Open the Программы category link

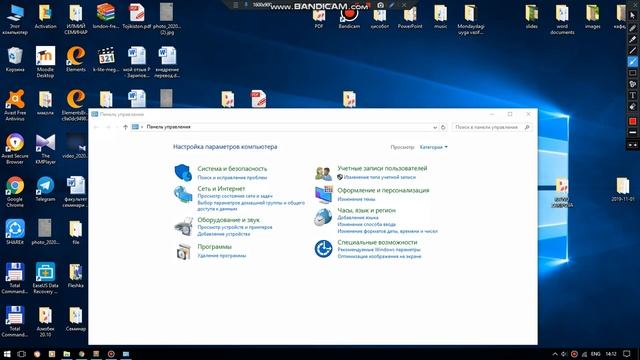pos(214,247)
